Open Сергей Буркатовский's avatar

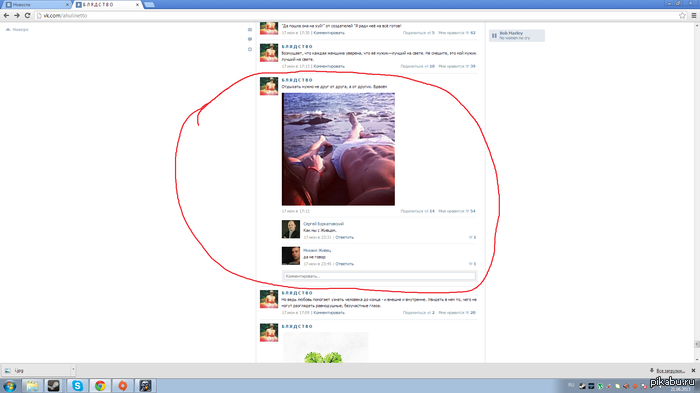tap(291, 229)
